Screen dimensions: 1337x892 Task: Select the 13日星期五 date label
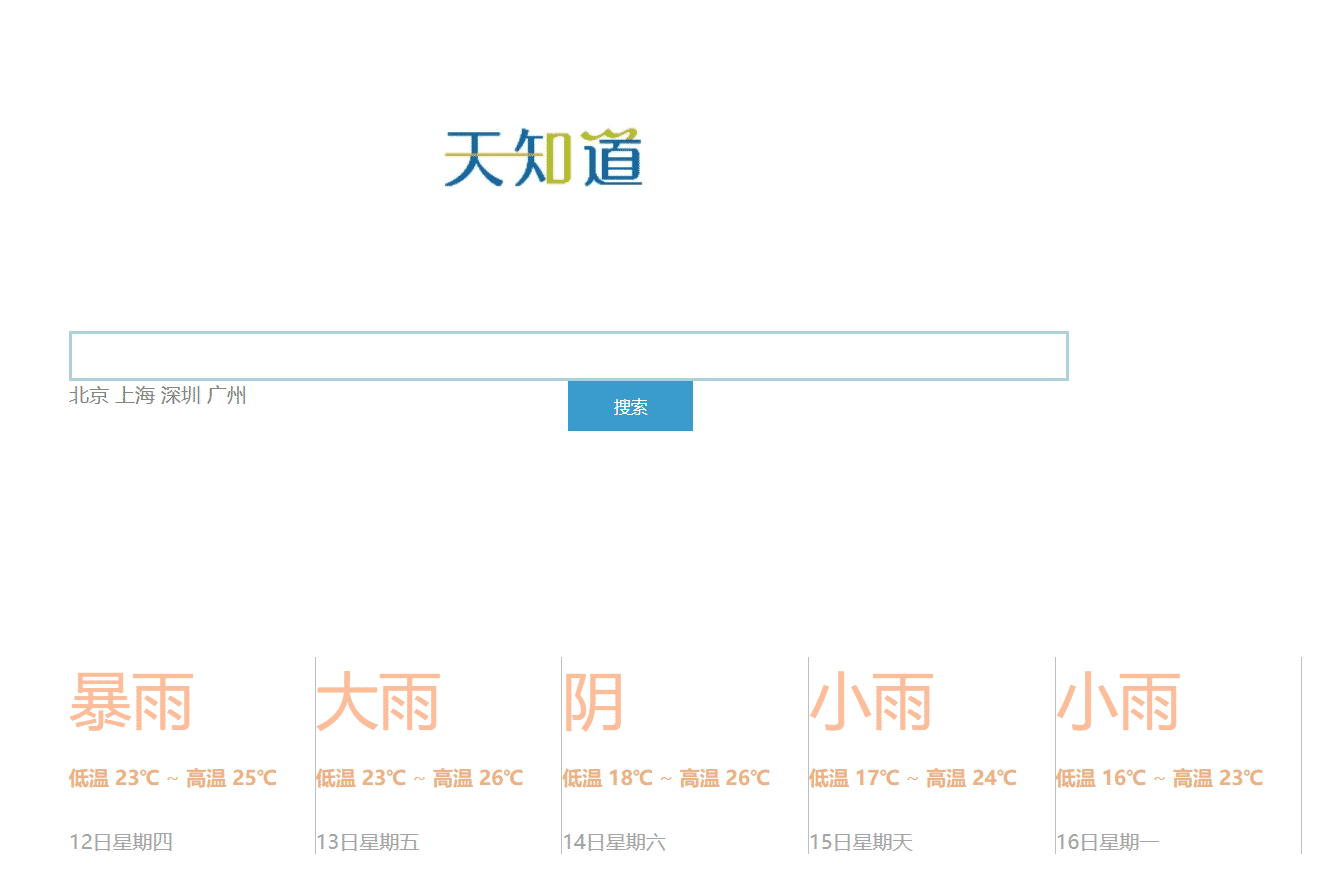point(368,842)
